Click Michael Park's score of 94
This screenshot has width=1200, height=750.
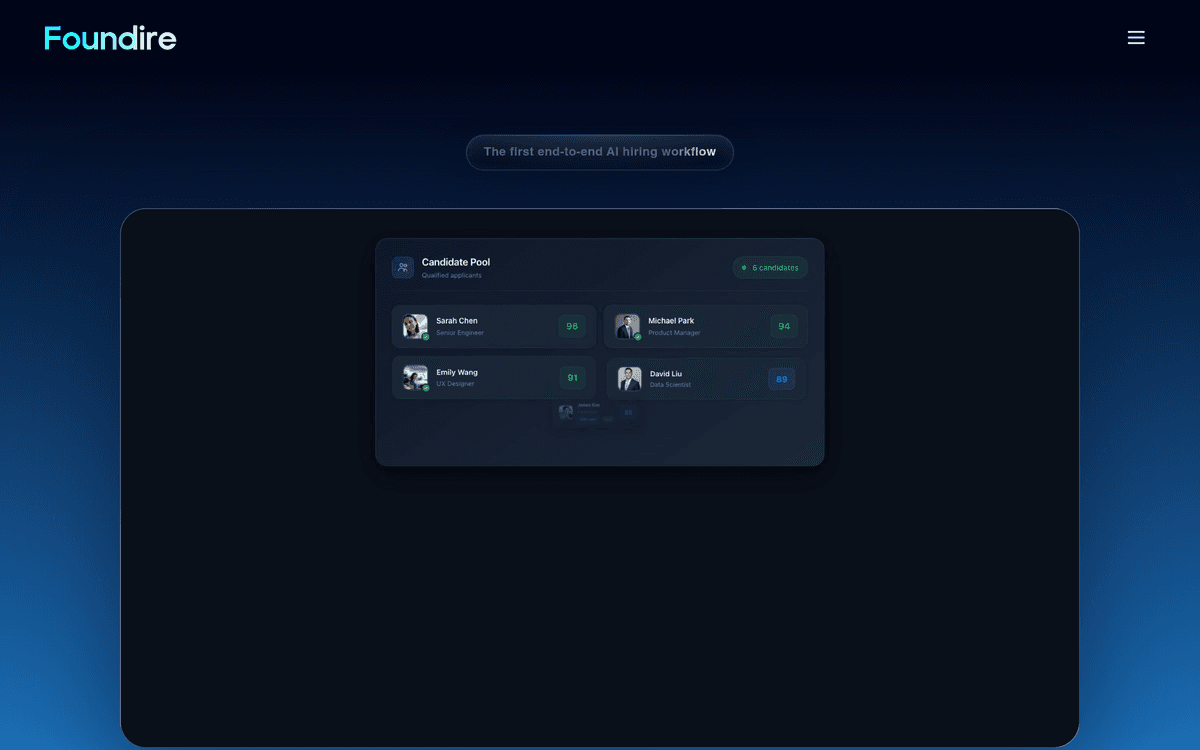click(x=784, y=326)
